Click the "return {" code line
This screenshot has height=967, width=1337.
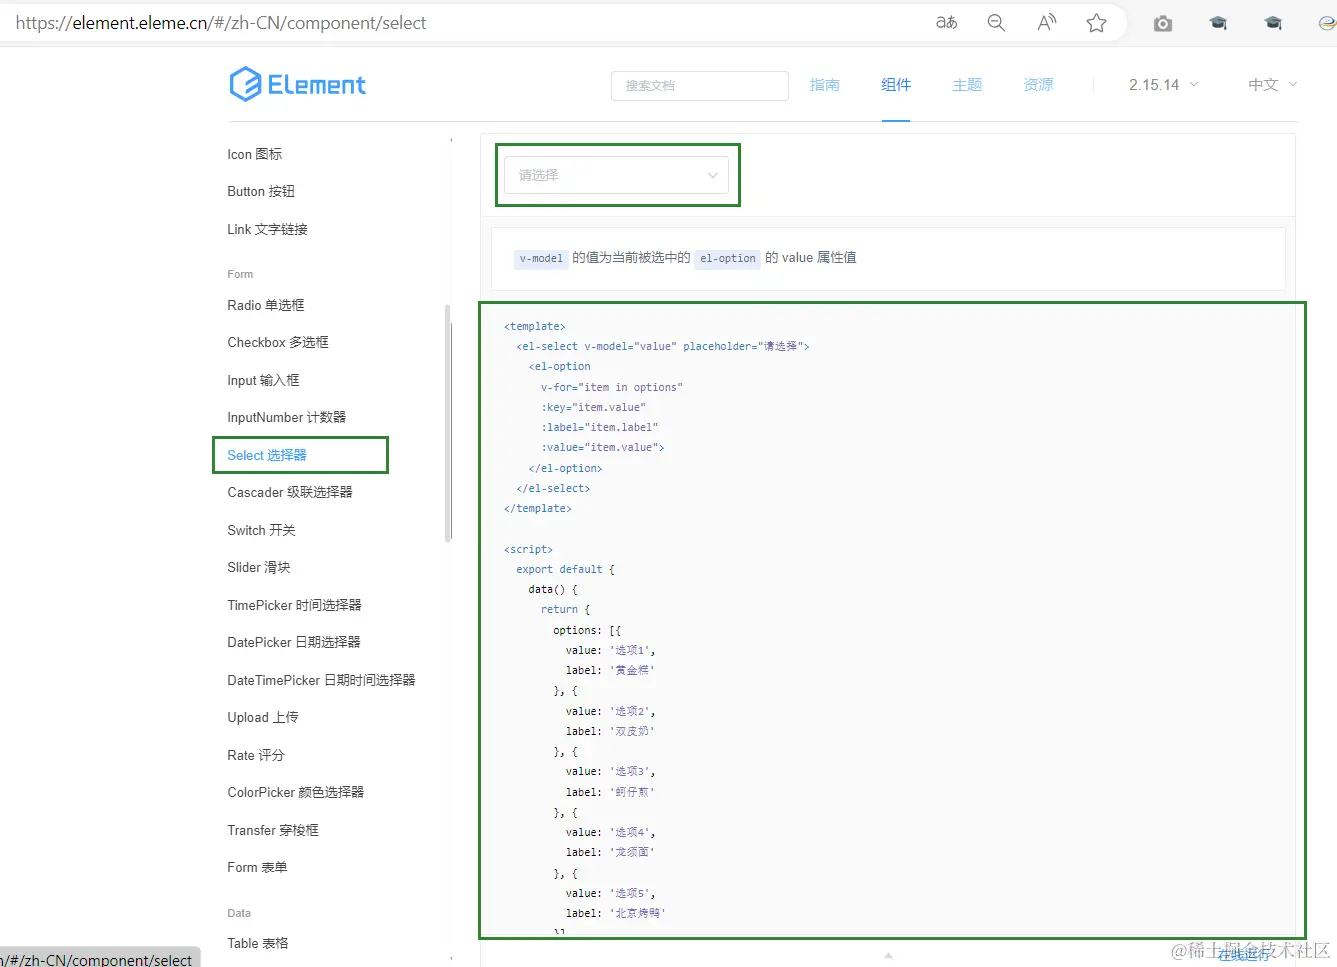[x=566, y=609]
